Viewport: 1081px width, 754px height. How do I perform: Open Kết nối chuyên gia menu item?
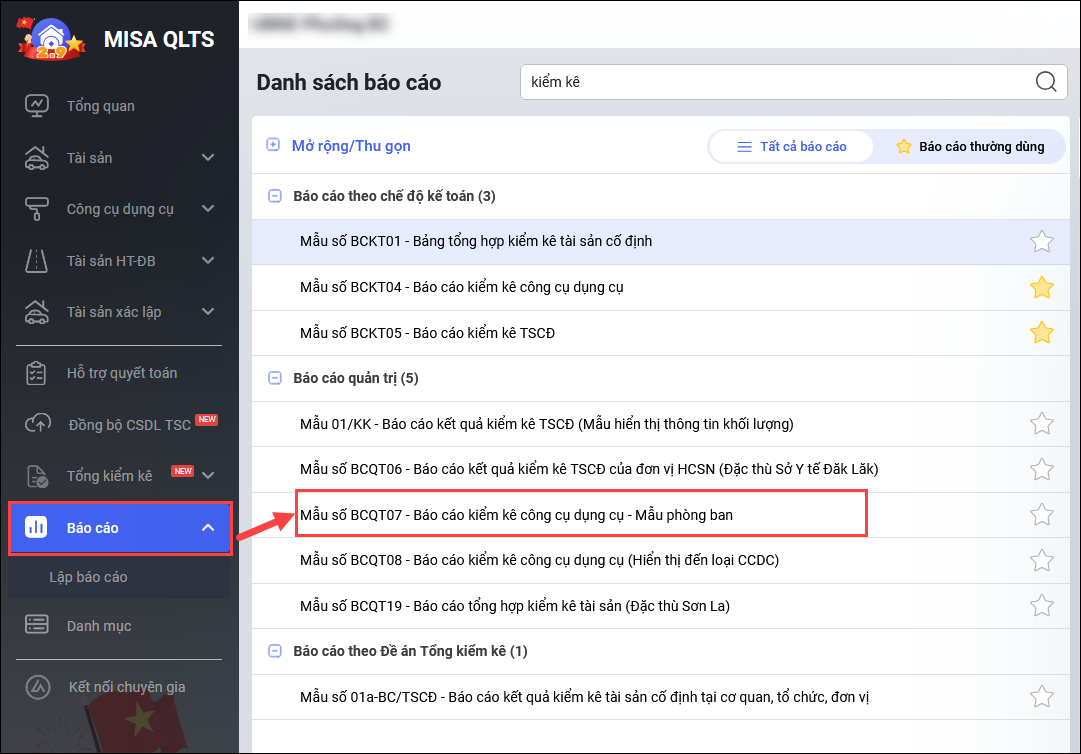(127, 687)
